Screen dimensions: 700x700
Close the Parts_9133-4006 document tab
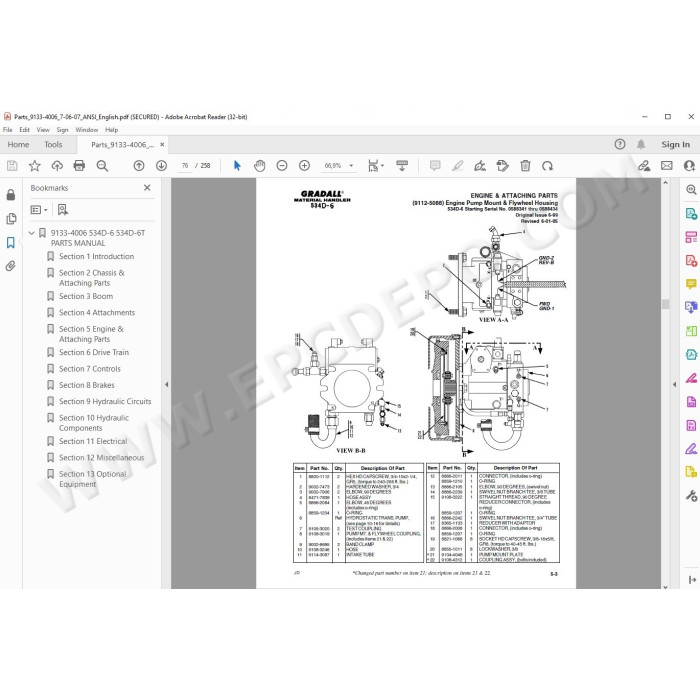click(x=162, y=145)
